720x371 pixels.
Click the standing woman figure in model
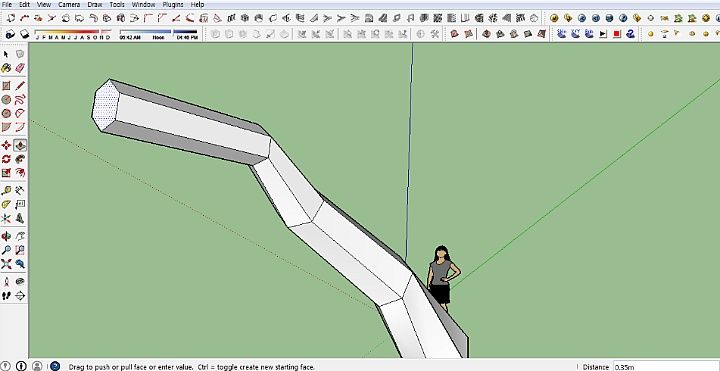point(443,279)
